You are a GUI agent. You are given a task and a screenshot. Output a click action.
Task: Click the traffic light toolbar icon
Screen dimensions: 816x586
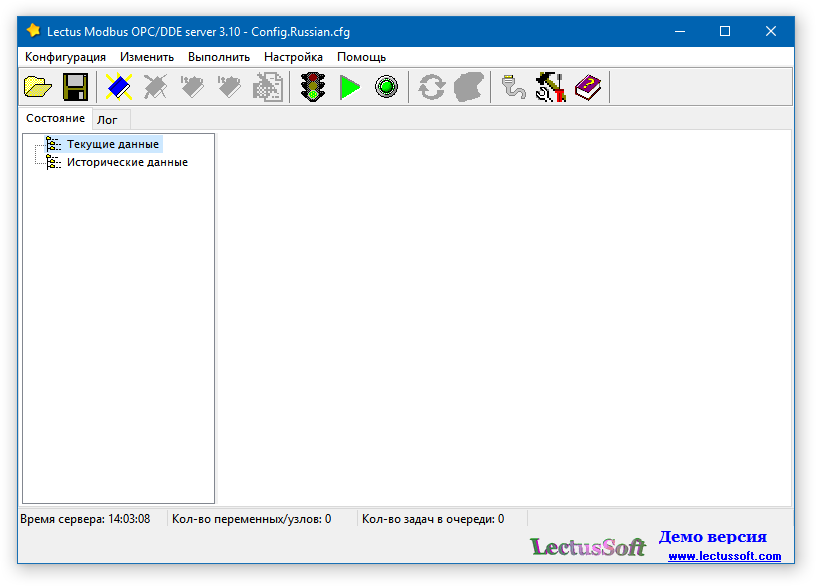coord(313,87)
